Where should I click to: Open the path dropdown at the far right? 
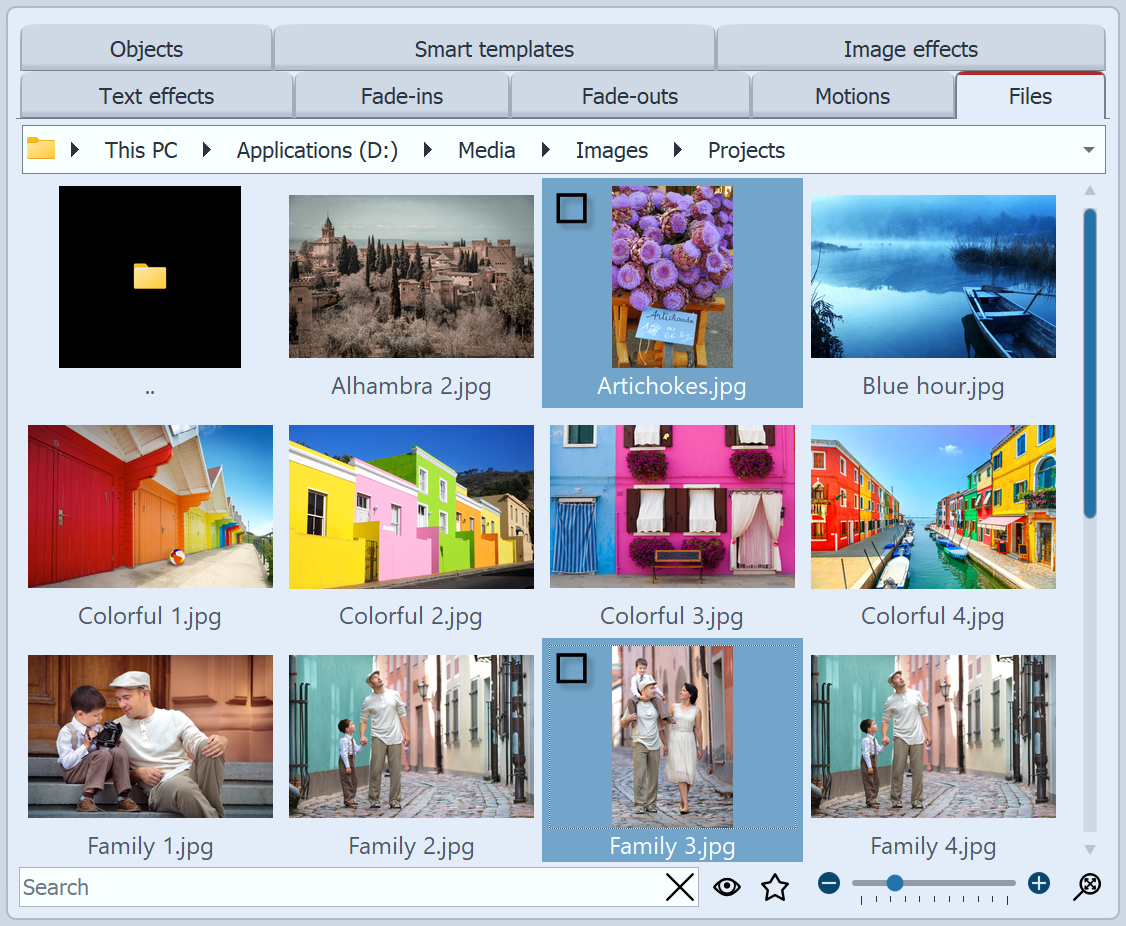point(1089,150)
